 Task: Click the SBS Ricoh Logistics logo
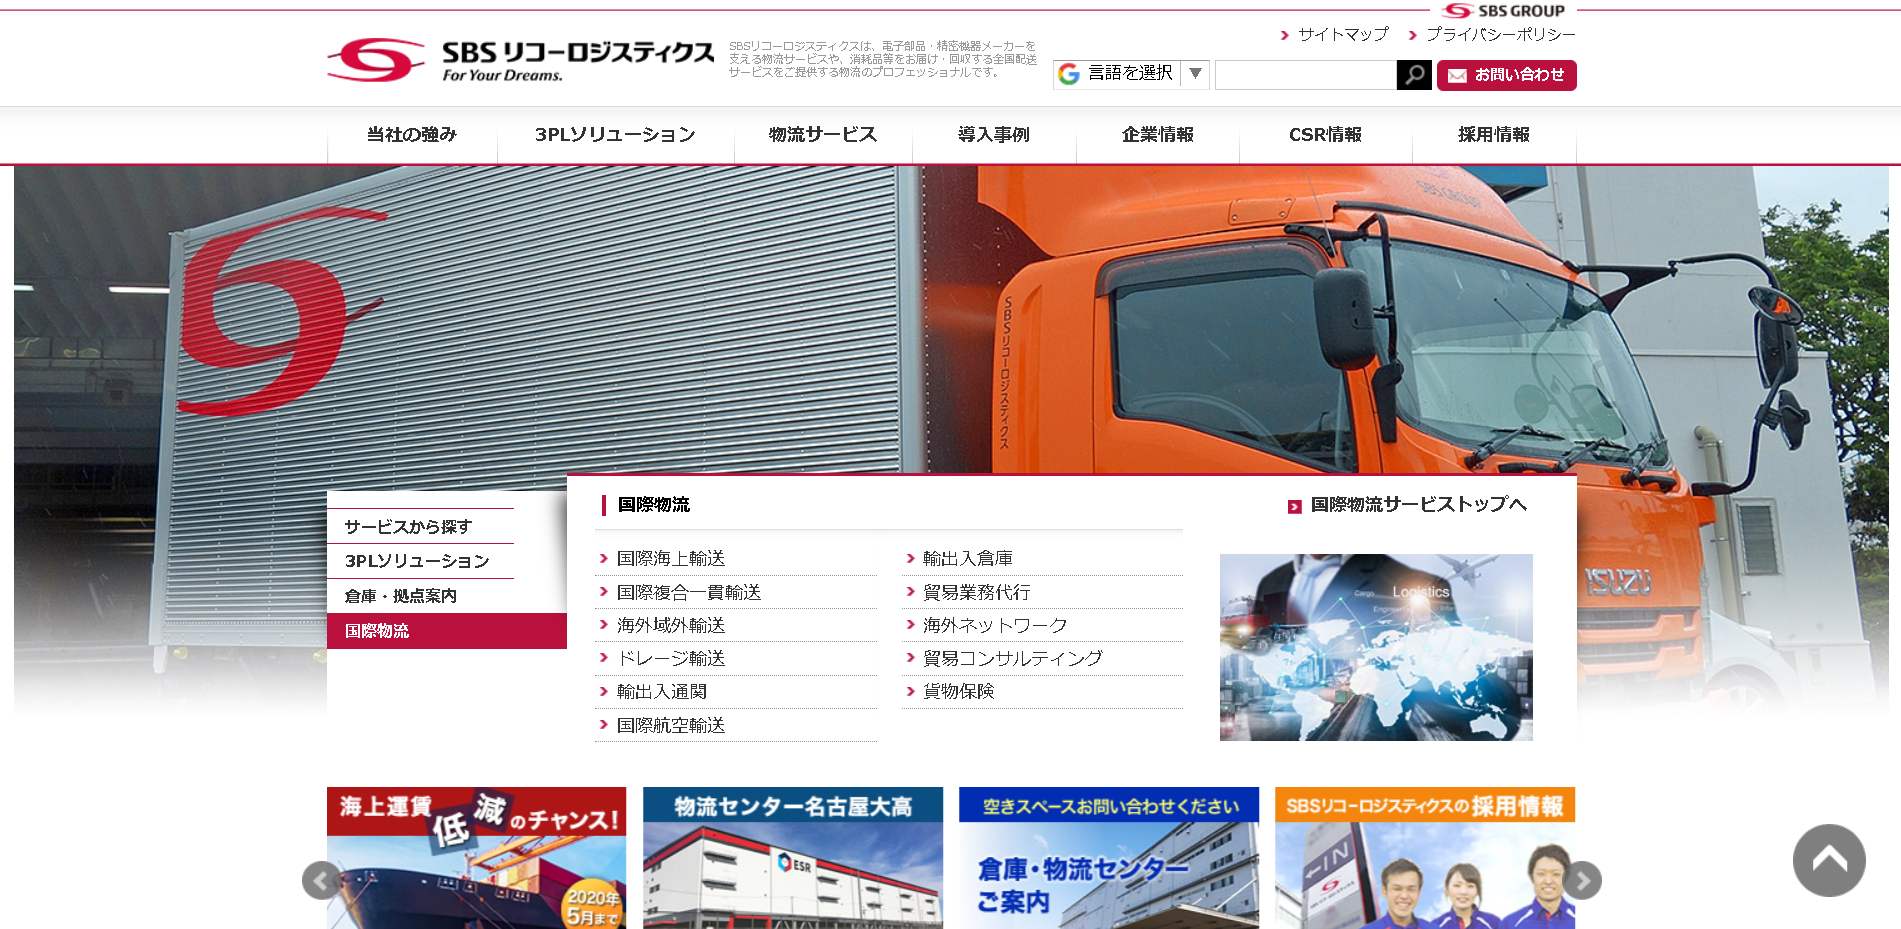[x=520, y=60]
